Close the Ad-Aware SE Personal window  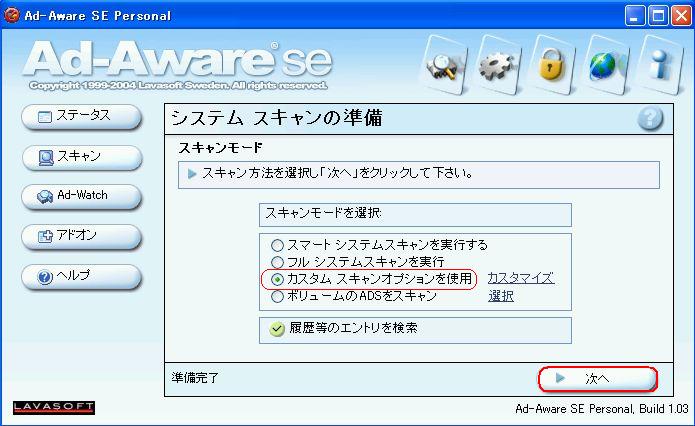pos(681,16)
